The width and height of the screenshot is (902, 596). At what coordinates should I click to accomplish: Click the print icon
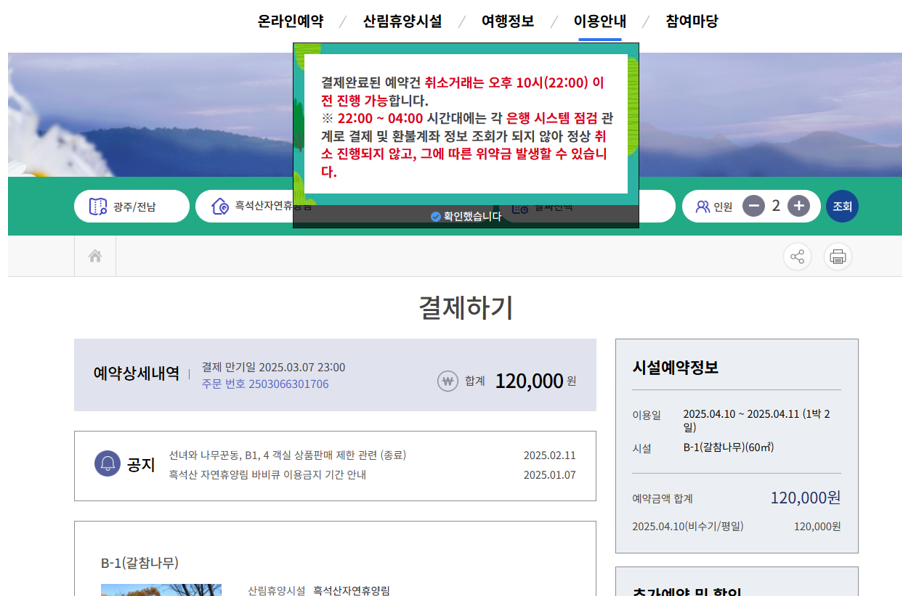tap(838, 257)
